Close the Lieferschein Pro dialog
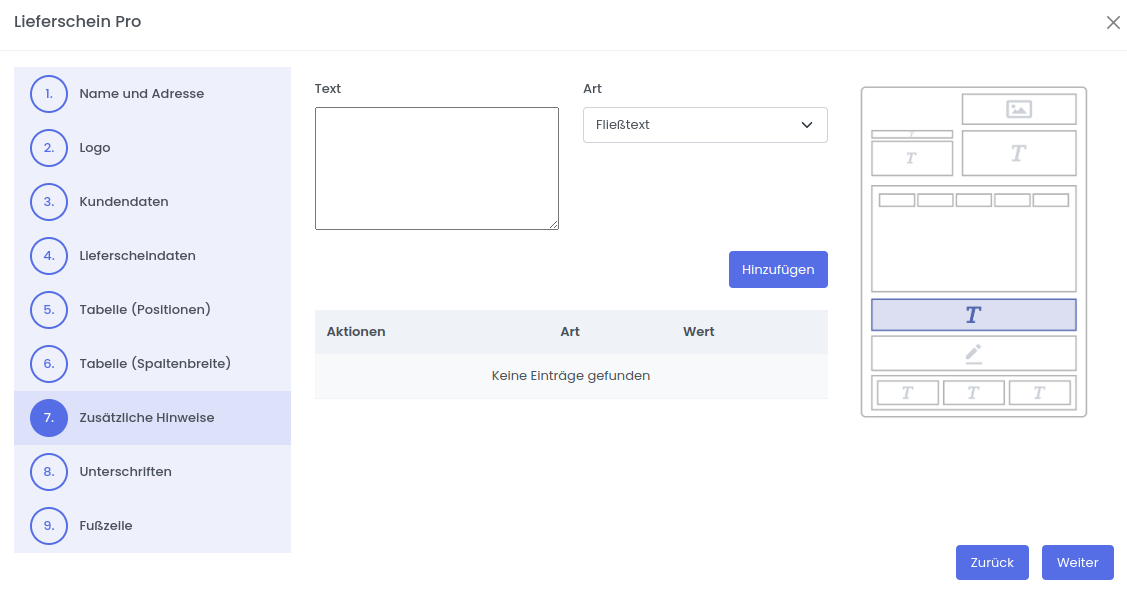 coord(1113,23)
